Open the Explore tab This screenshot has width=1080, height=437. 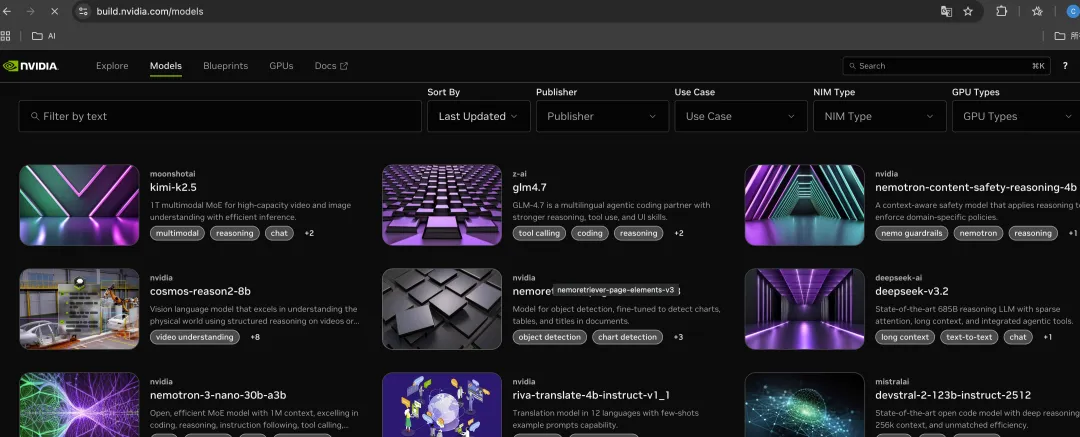112,66
